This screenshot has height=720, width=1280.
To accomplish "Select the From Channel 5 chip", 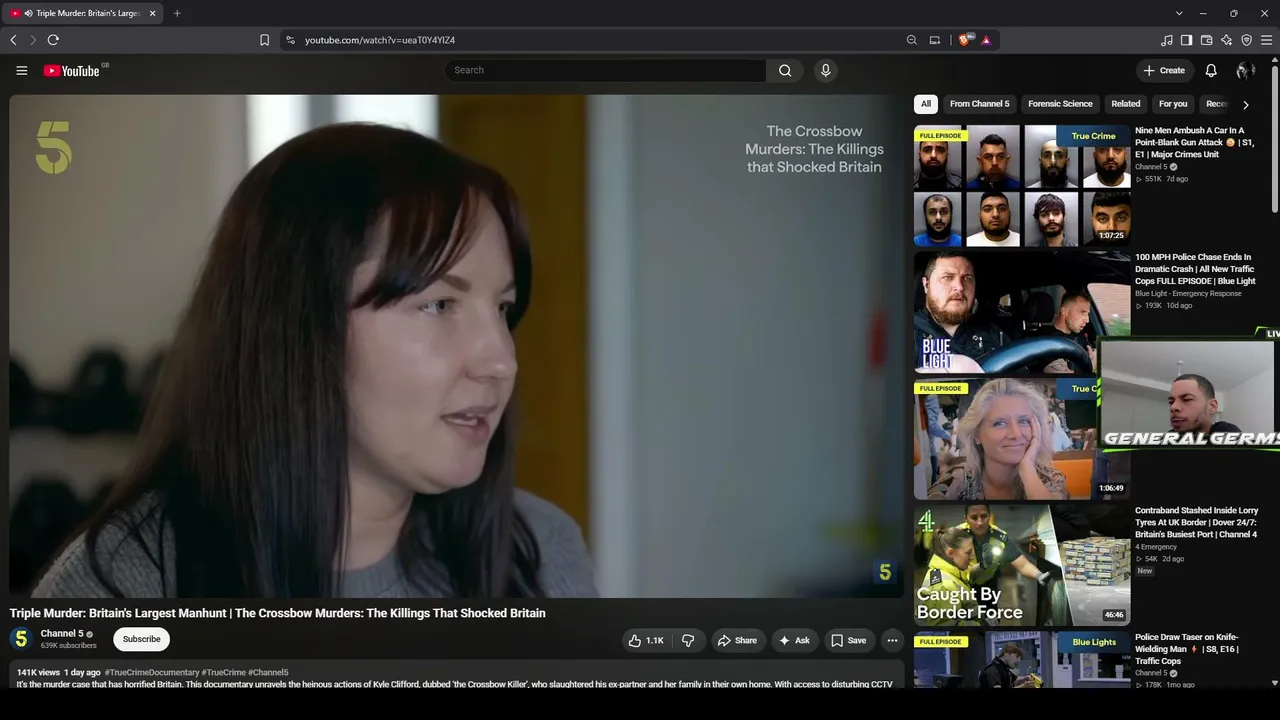I will (x=979, y=104).
